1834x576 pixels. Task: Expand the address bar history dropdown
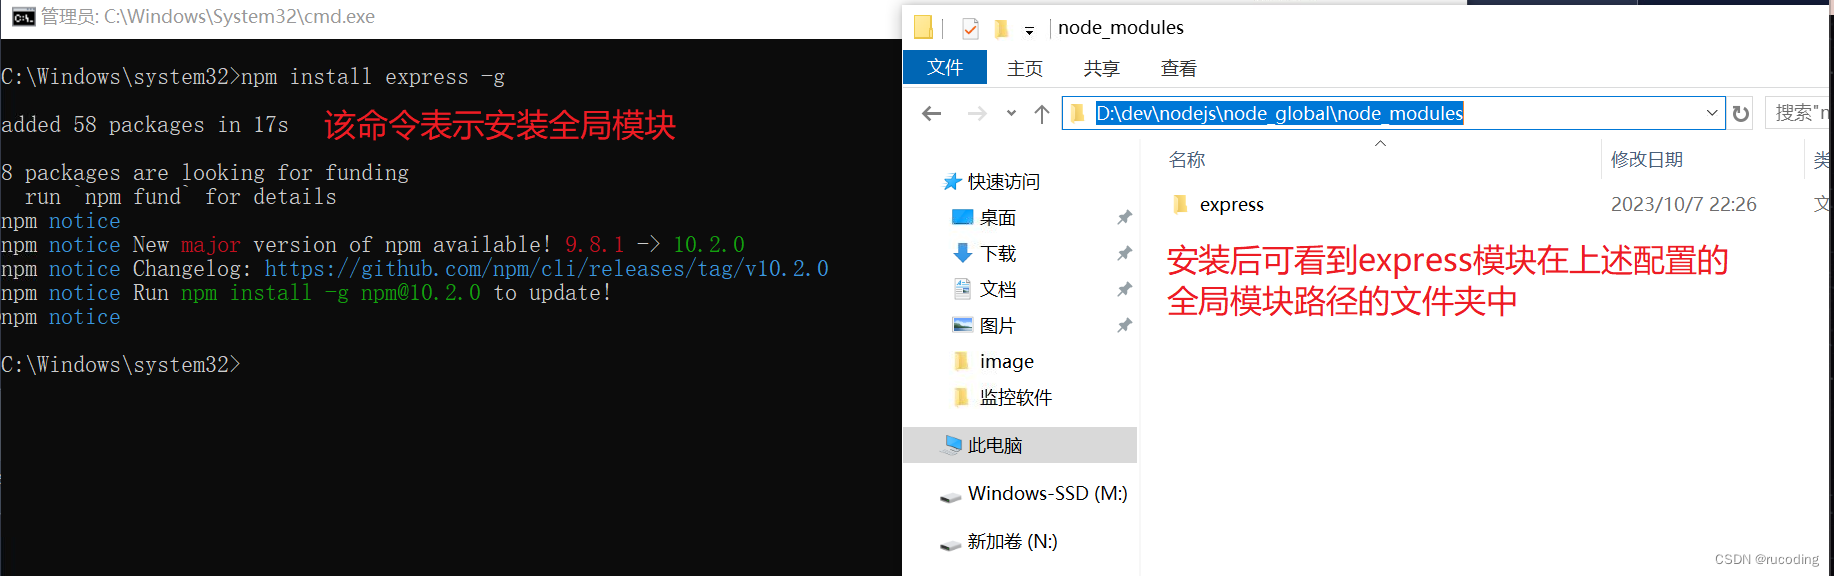1712,113
